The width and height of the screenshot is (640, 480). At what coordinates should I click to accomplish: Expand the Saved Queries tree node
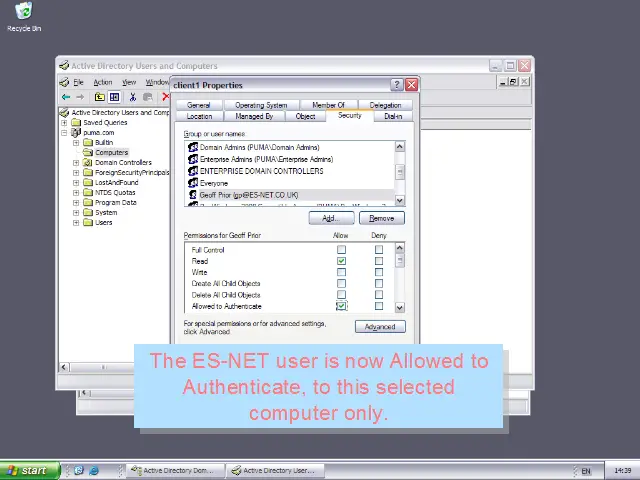[64, 123]
